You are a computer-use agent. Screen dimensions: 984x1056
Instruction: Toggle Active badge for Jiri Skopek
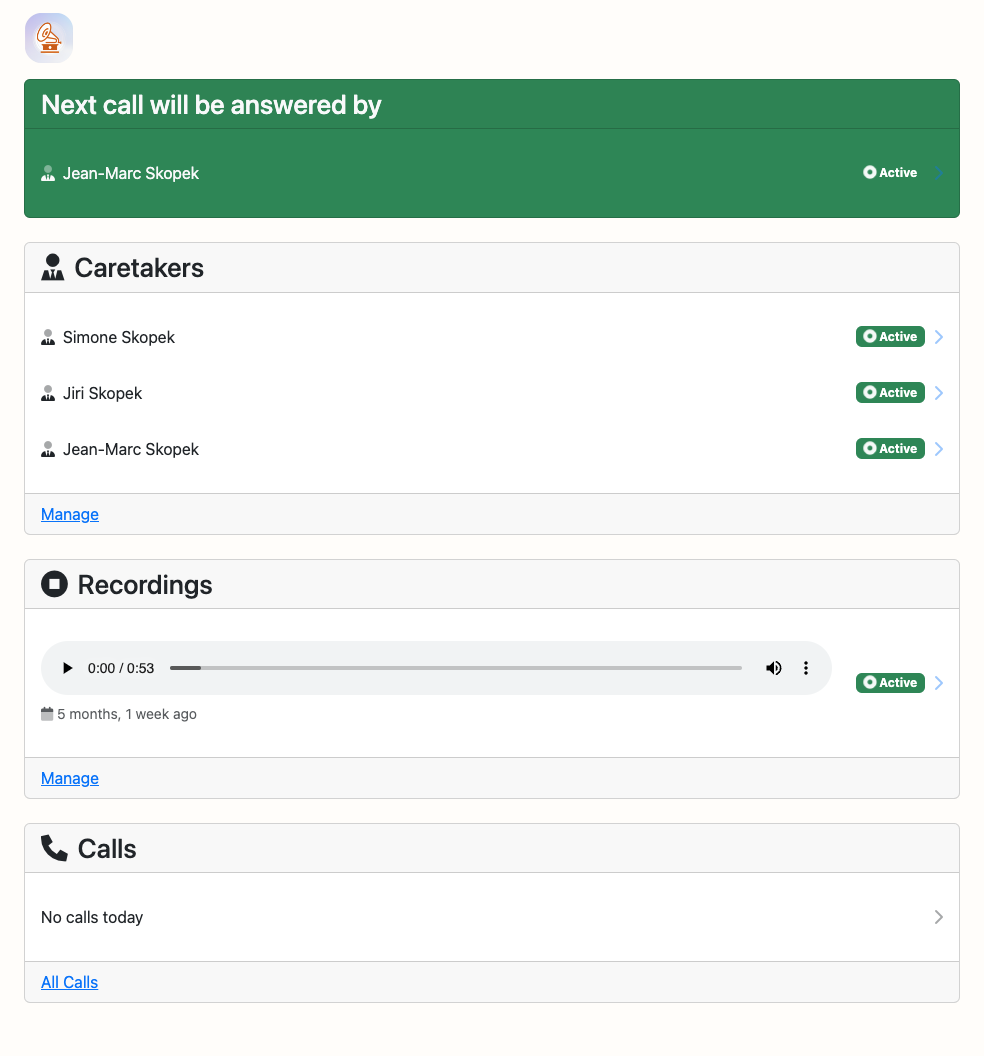[890, 393]
